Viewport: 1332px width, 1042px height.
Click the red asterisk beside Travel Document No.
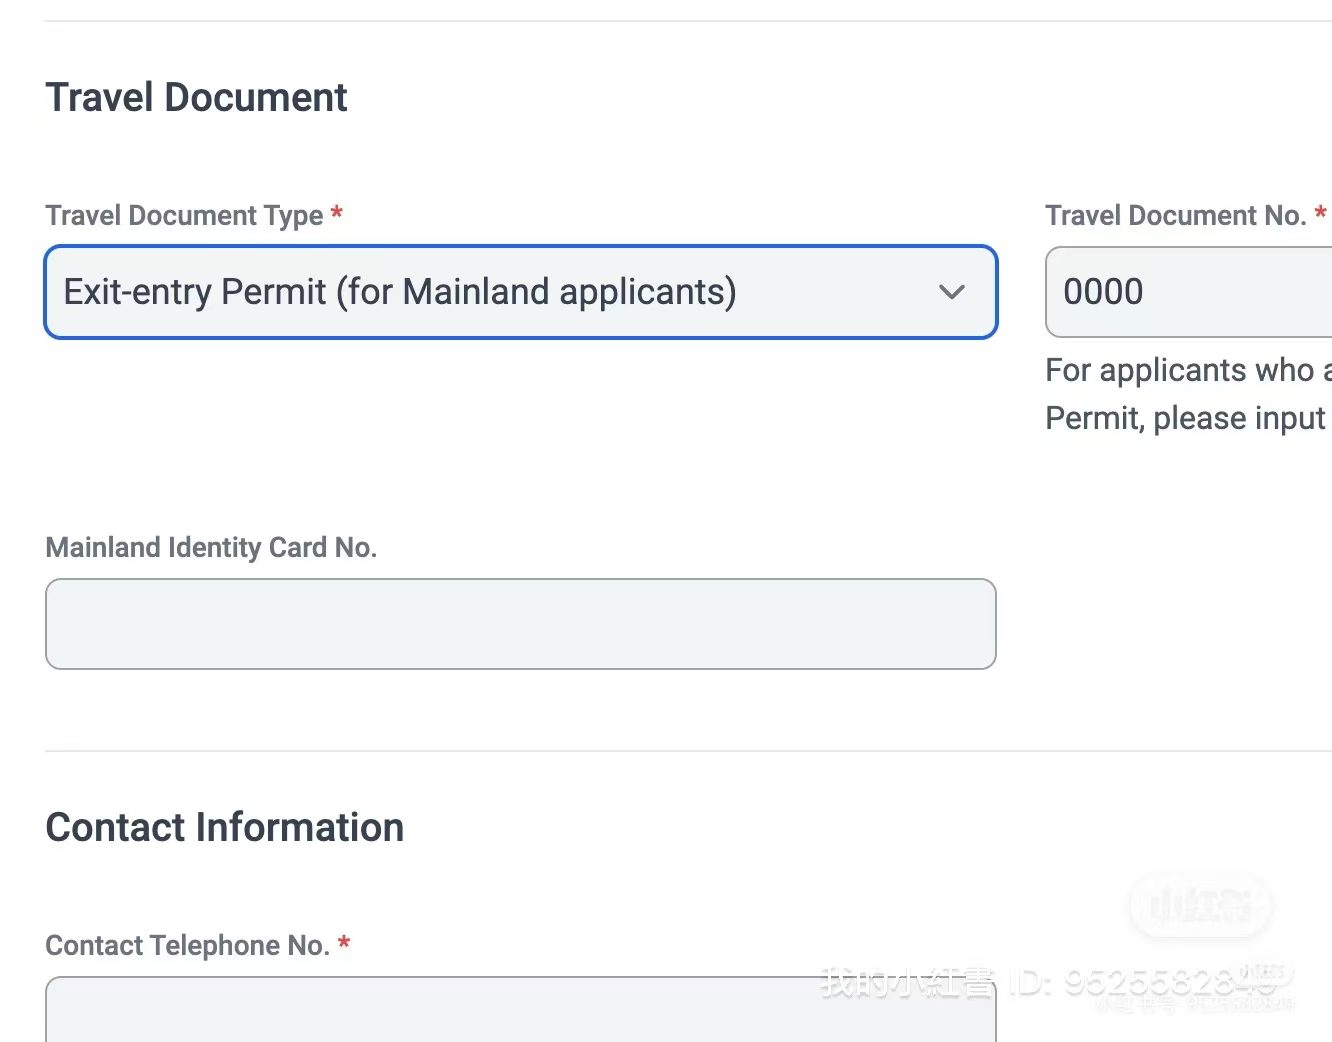click(1320, 212)
